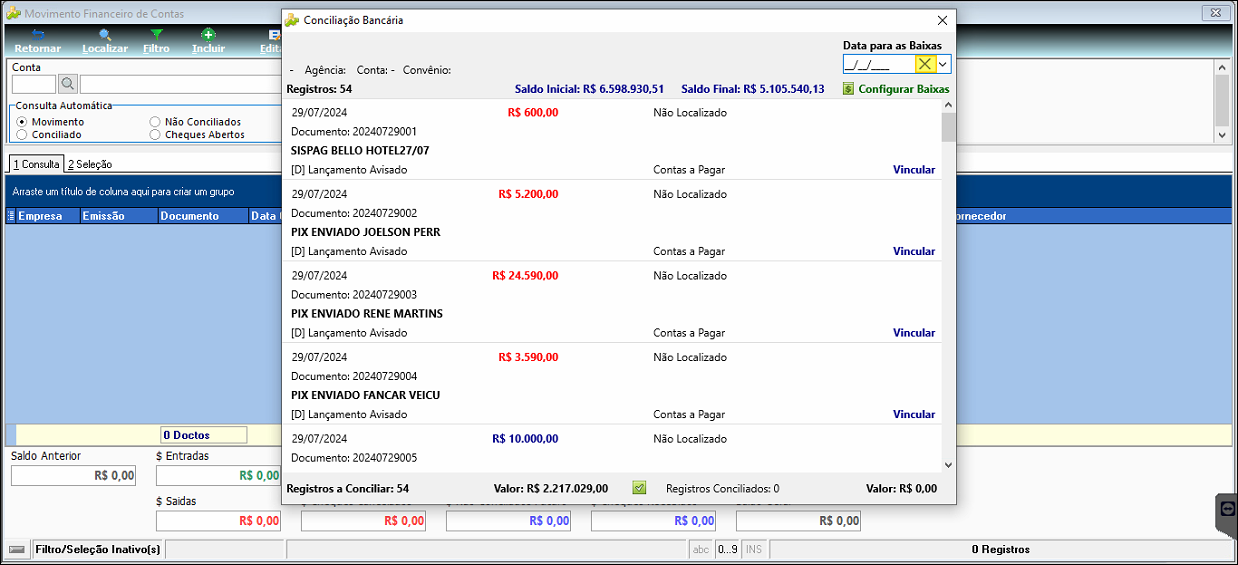
Task: Close the Conciliação Bancária dialog
Action: click(941, 20)
